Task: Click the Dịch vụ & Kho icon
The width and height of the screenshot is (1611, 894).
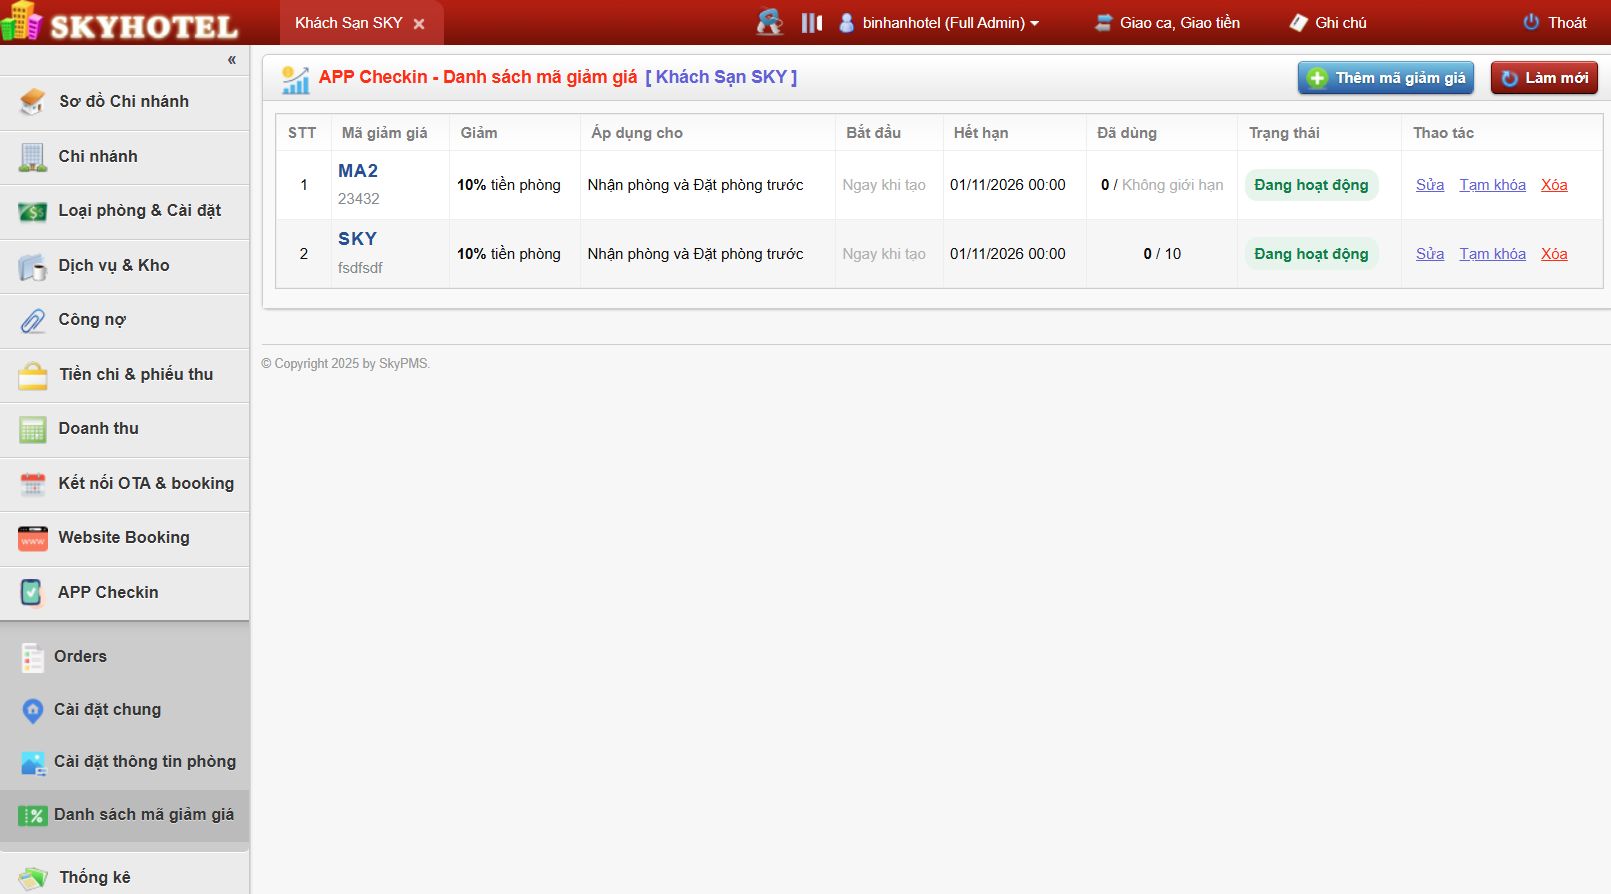Action: pyautogui.click(x=32, y=266)
